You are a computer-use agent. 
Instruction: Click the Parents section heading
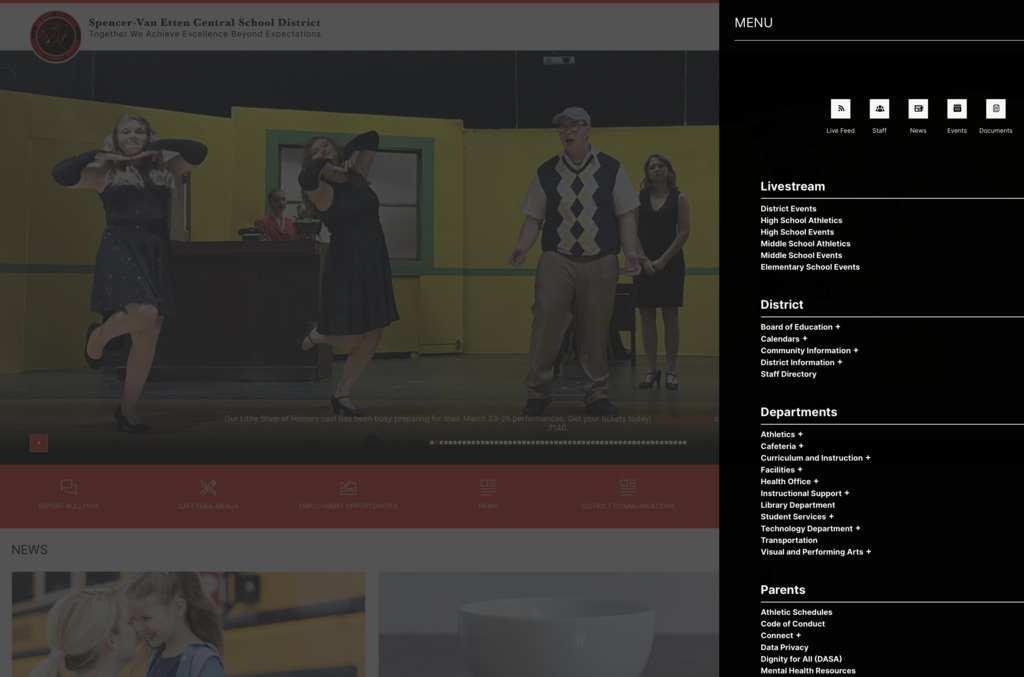coord(782,590)
